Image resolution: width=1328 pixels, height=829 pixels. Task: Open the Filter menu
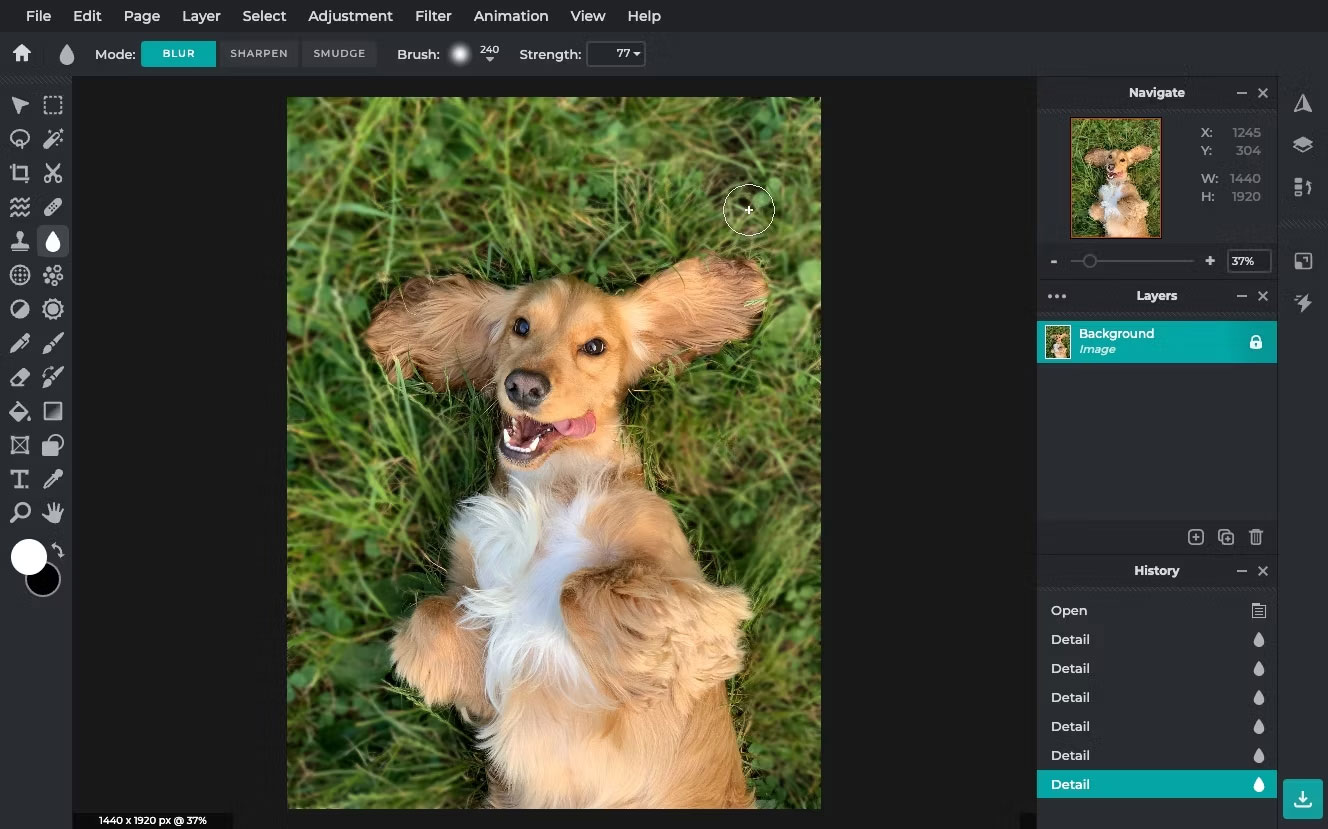click(x=433, y=16)
